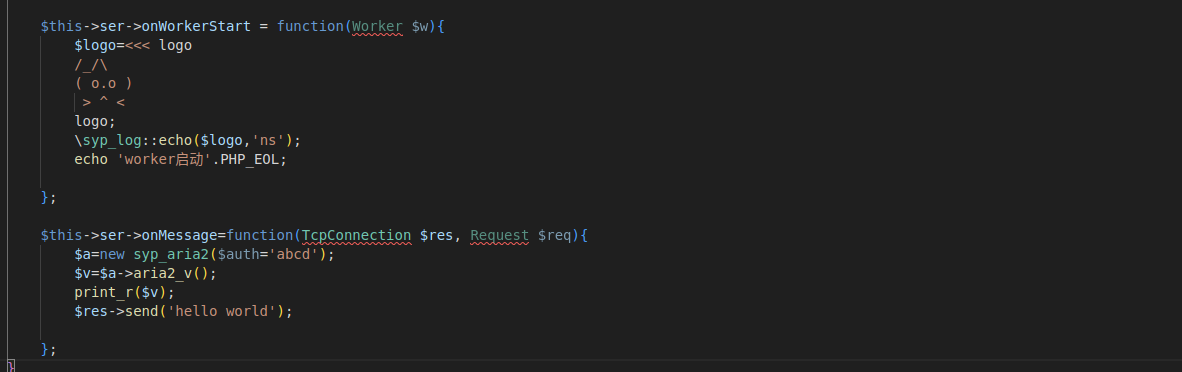The image size is (1182, 372).
Task: Click the 'hello world' string literal
Action: pos(225,311)
